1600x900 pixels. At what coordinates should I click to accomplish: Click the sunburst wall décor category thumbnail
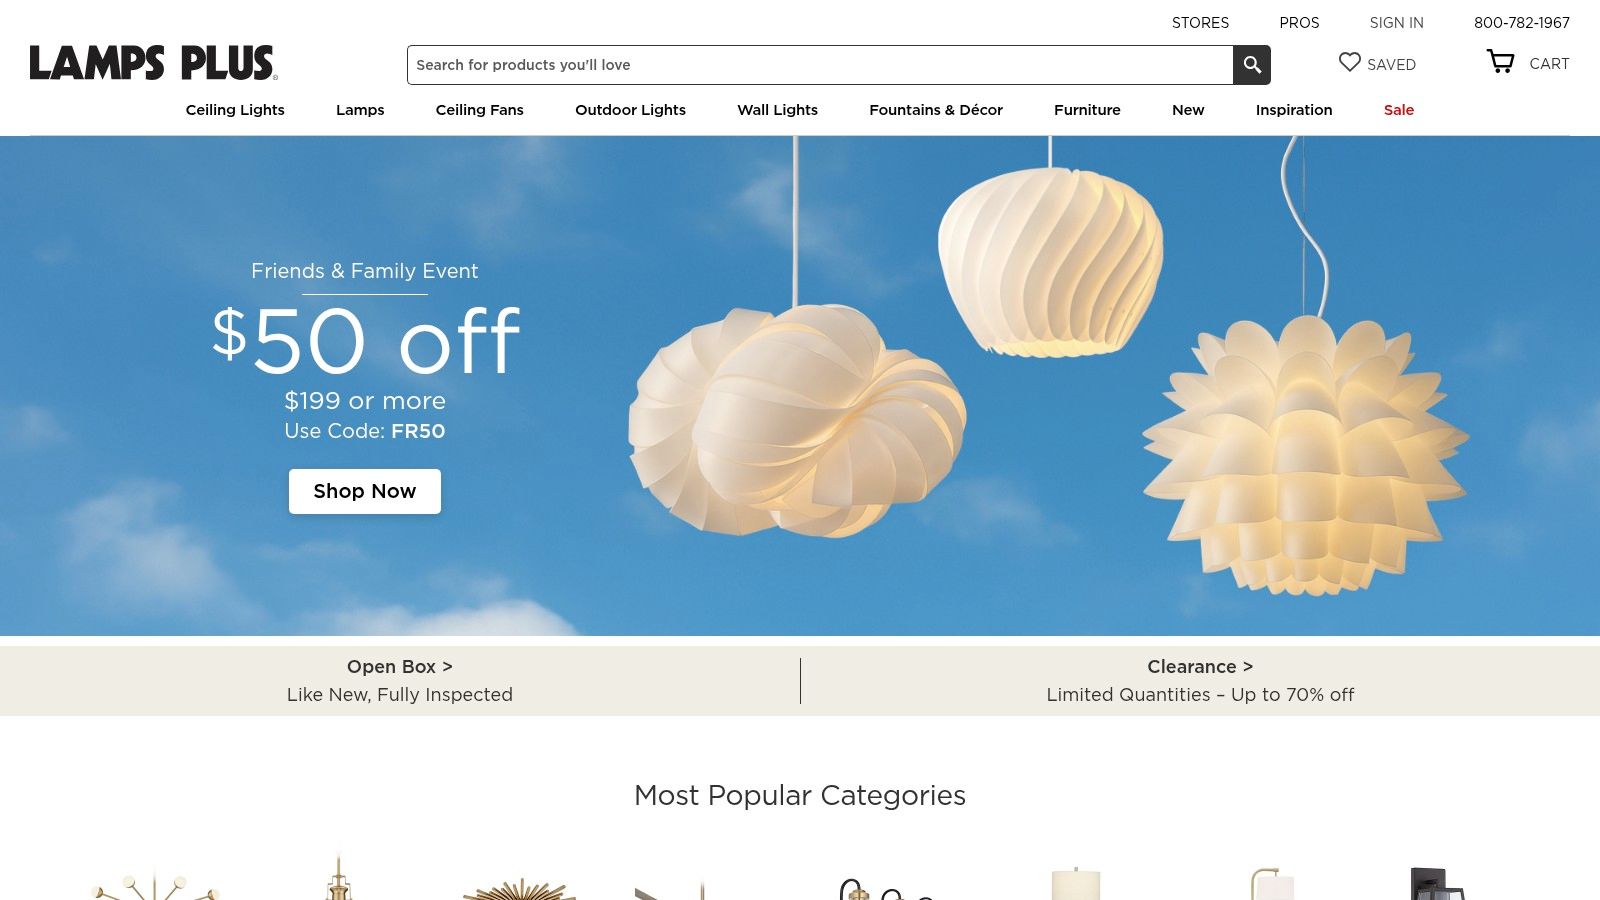tap(519, 888)
